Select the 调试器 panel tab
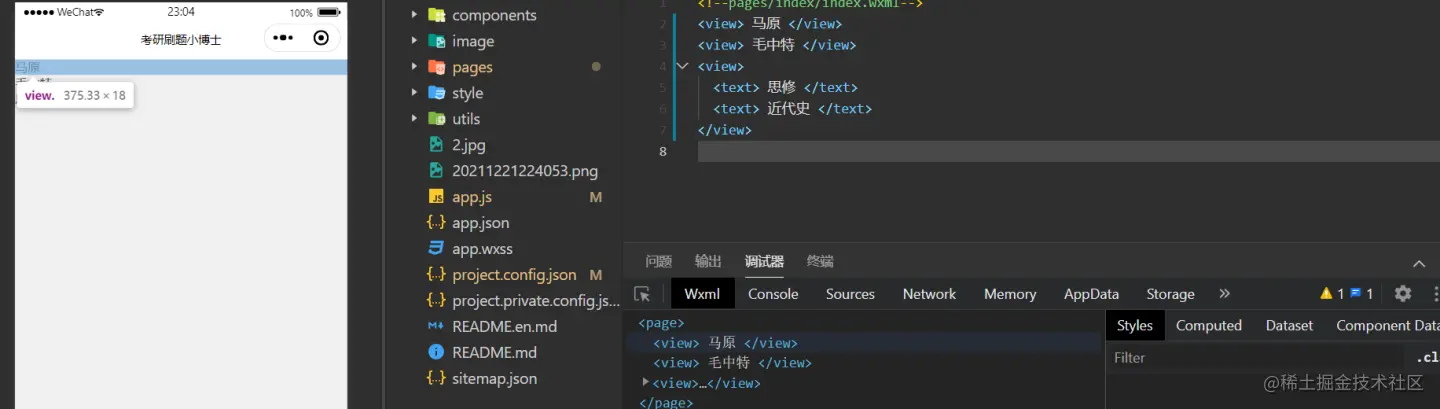 [x=764, y=261]
